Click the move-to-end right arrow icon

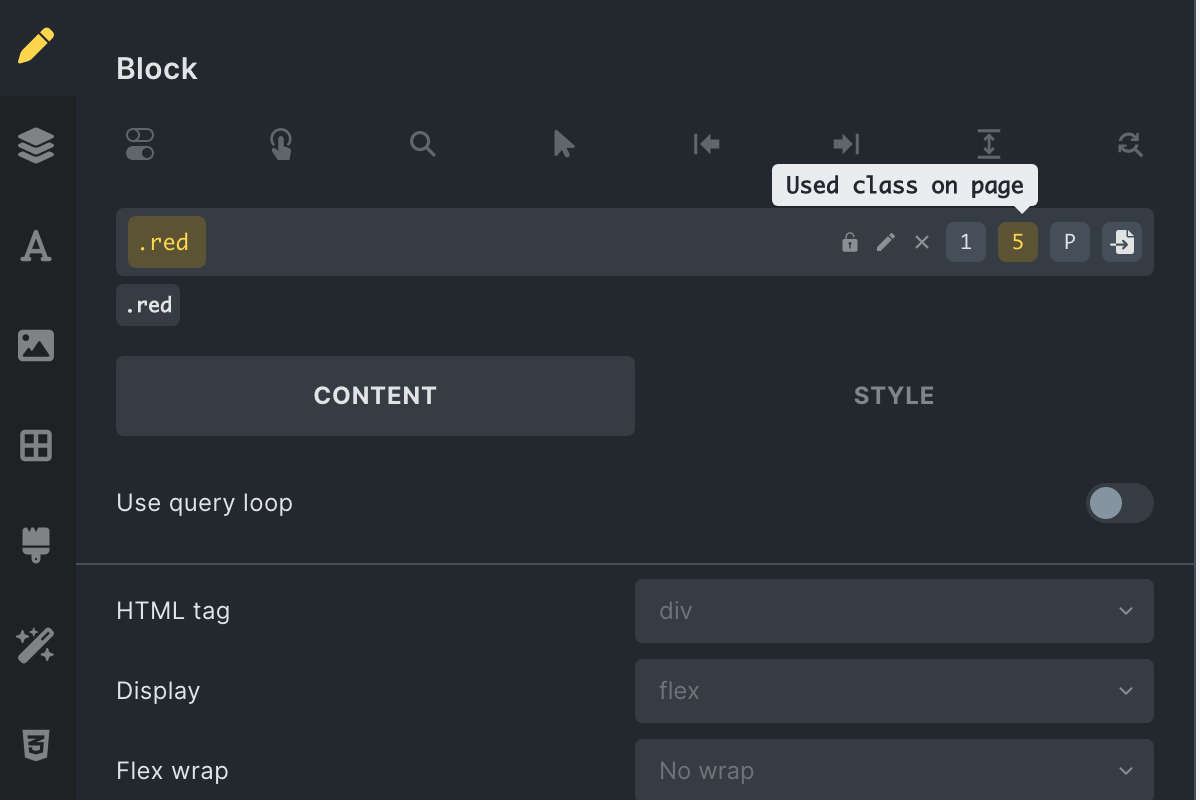(847, 144)
